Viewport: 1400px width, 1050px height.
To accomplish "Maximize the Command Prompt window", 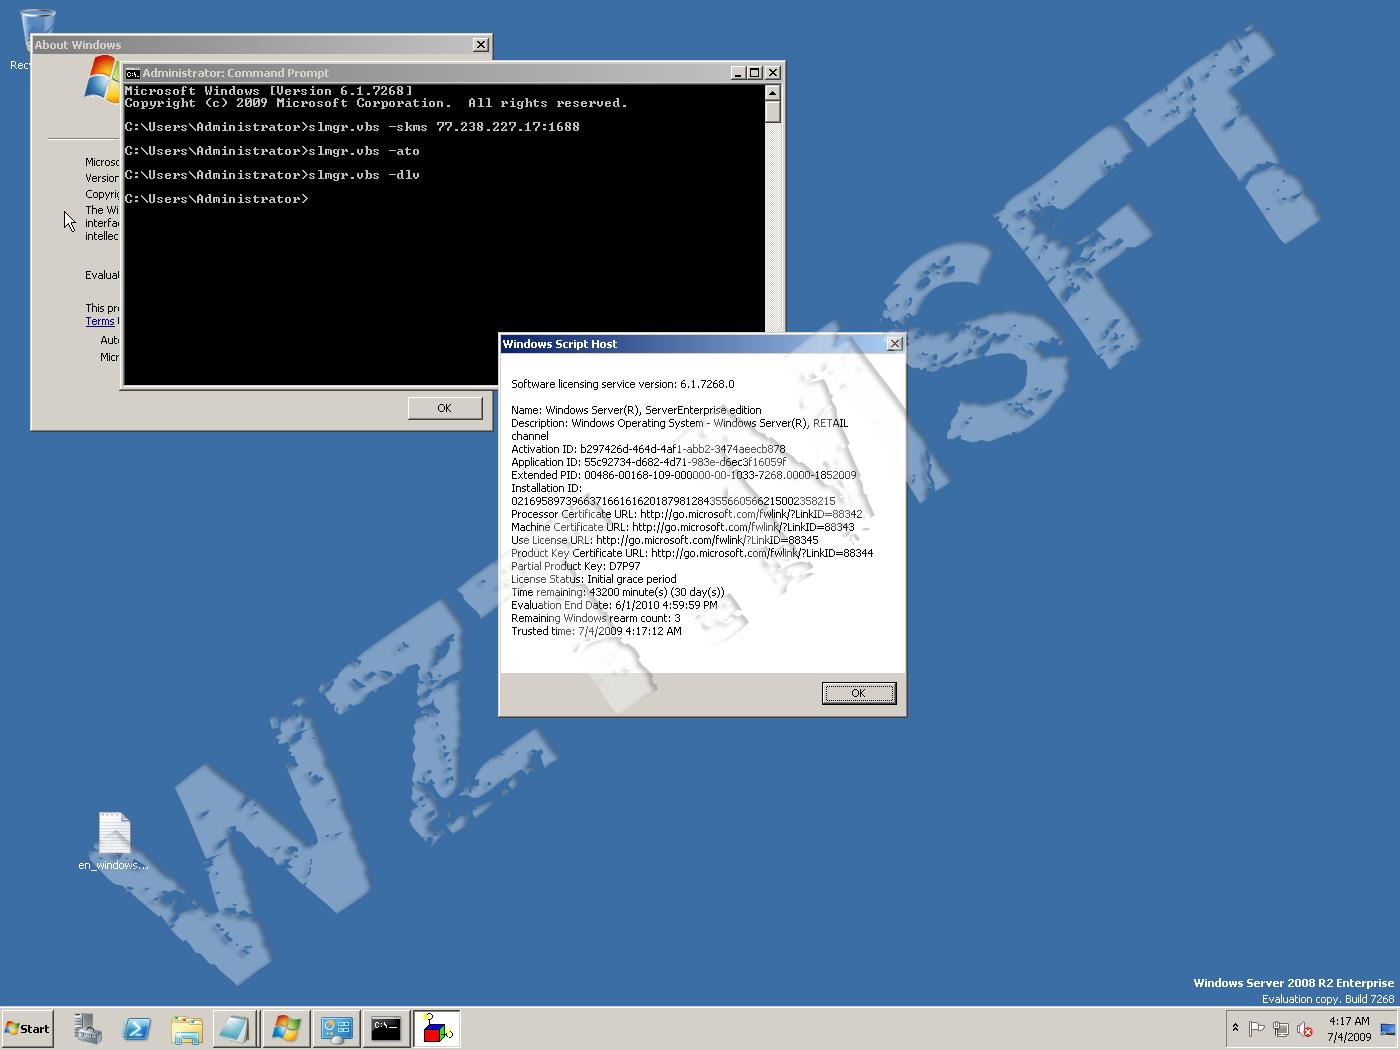I will point(755,73).
